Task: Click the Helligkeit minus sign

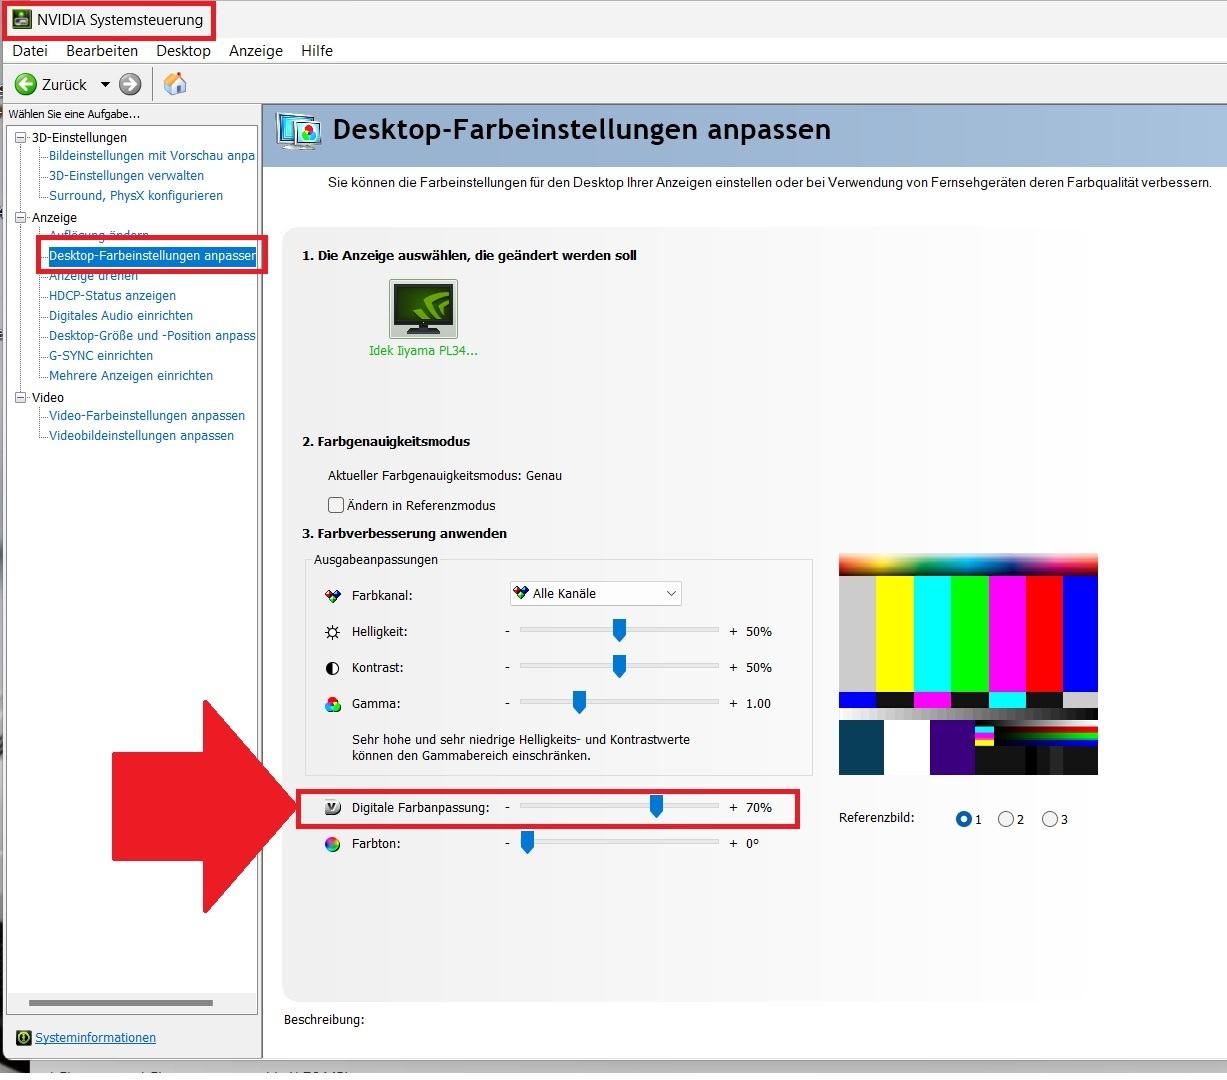Action: click(507, 632)
